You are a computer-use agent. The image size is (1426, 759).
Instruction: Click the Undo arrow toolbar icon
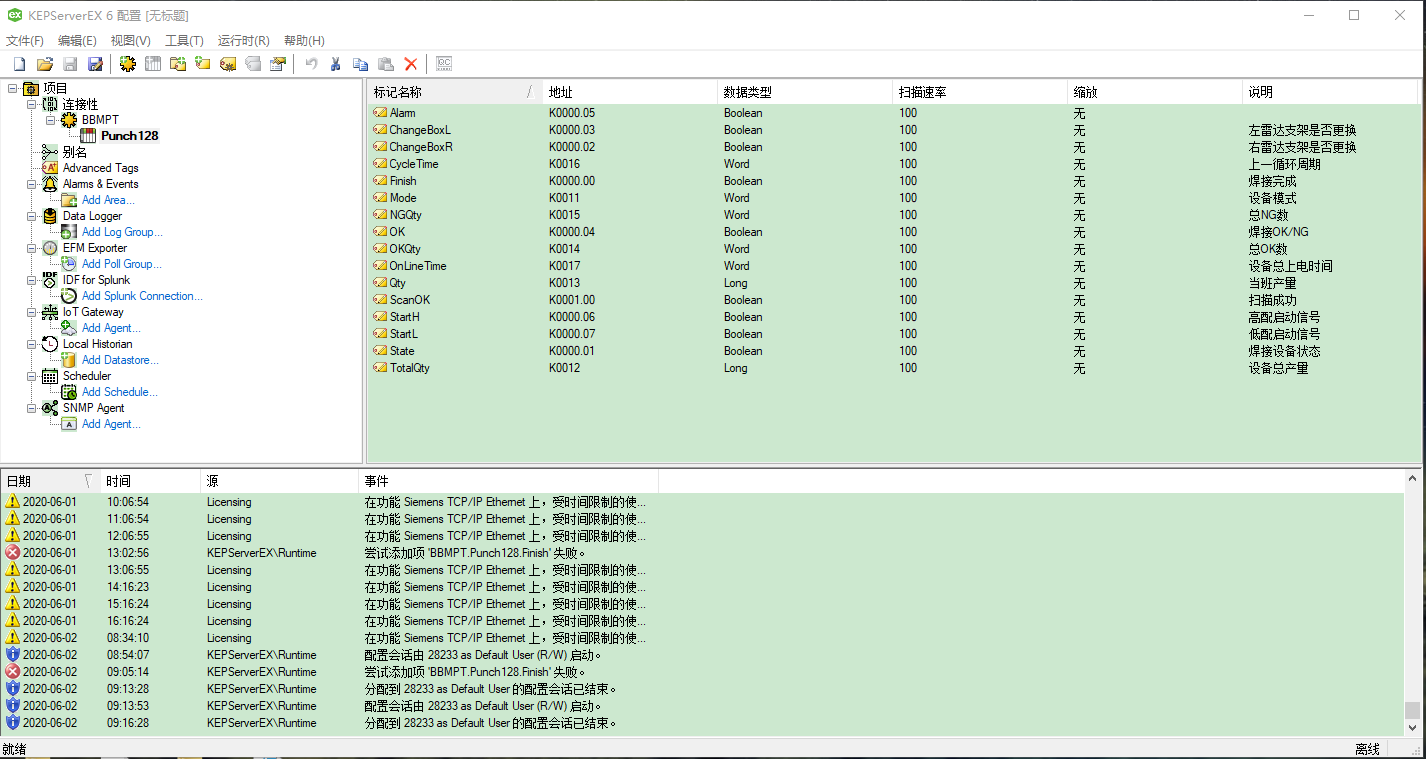tap(311, 64)
